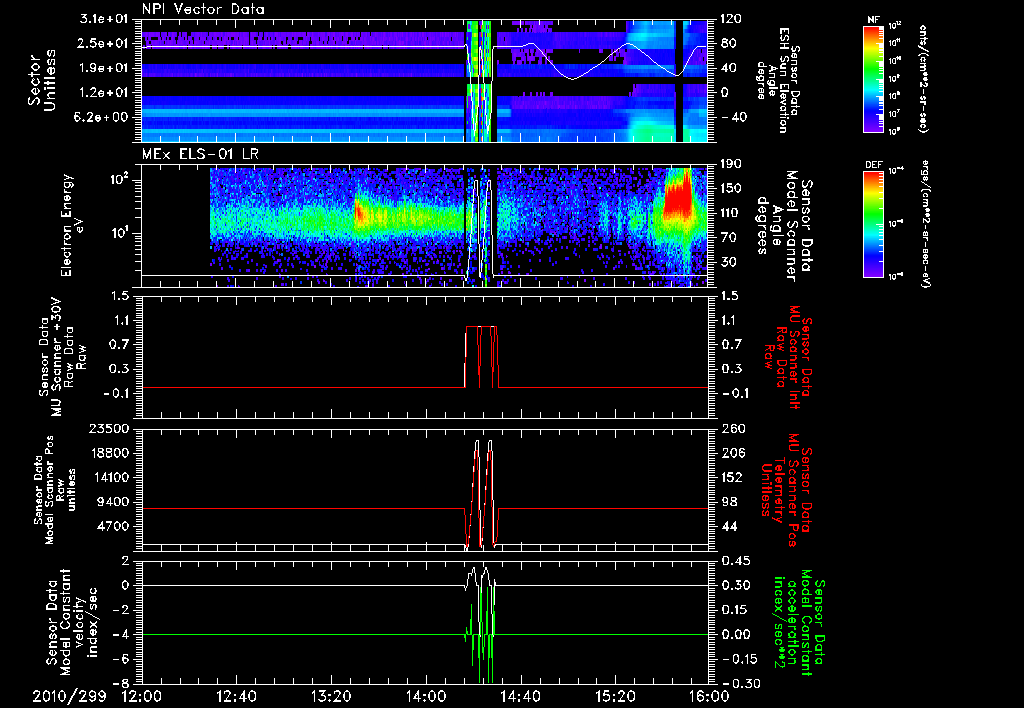Click 'cnts/(cm**2-sr-sec)' NF units label
This screenshot has height=708, width=1024.
(x=923, y=78)
